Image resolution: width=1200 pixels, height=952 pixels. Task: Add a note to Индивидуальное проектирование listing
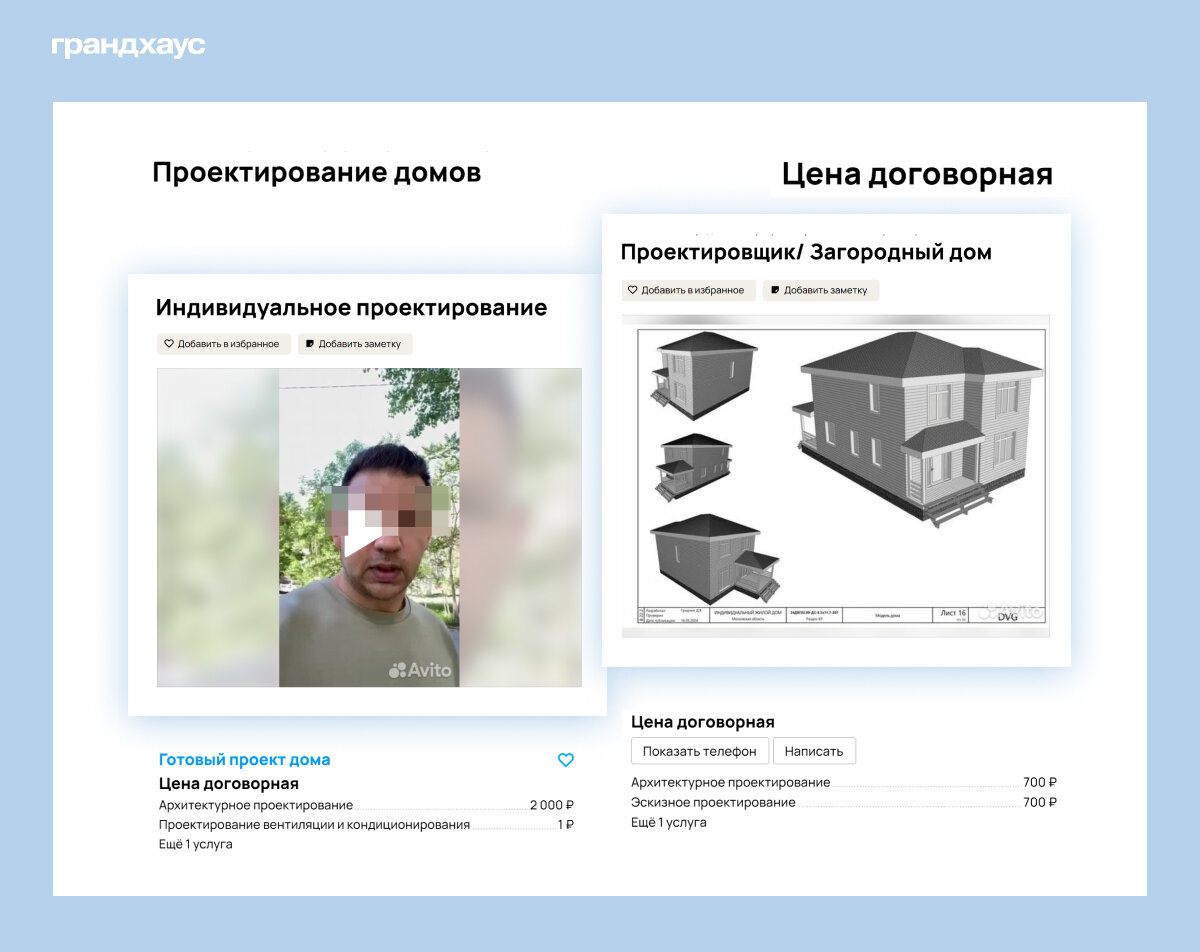pyautogui.click(x=355, y=344)
